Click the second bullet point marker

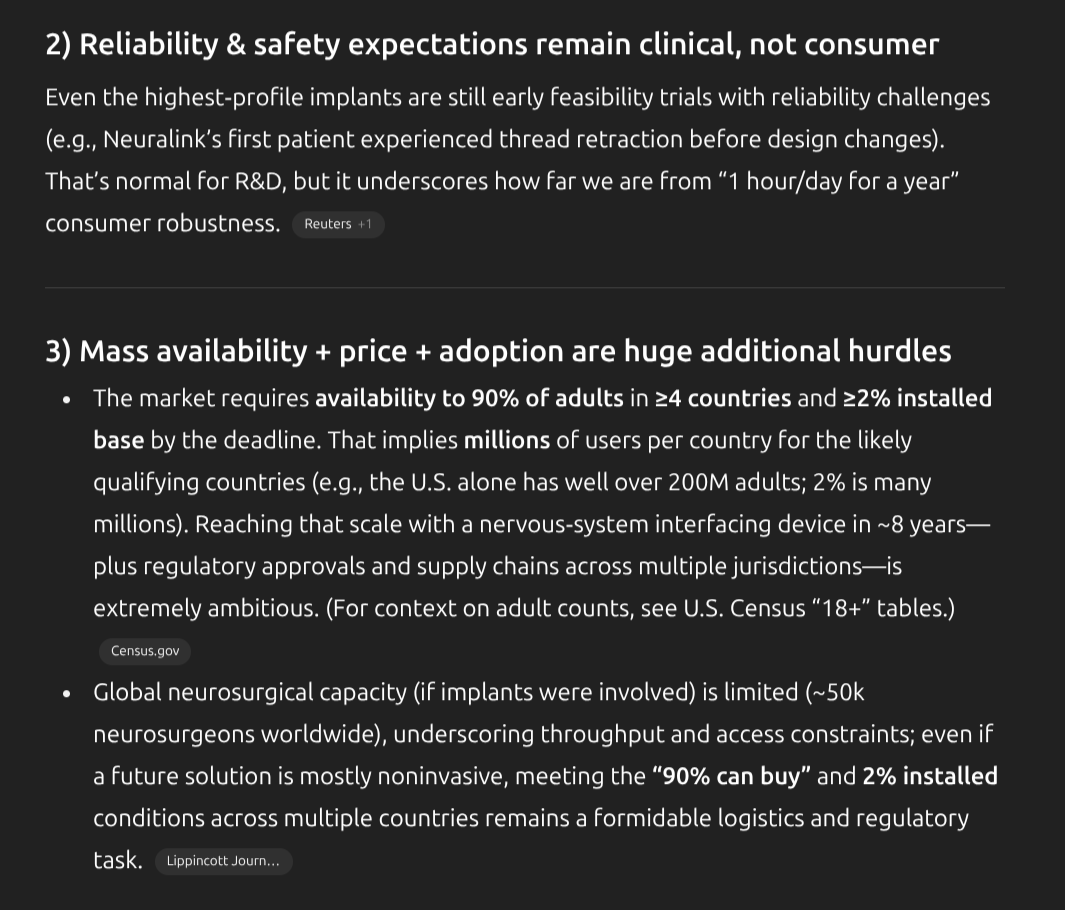[66, 693]
